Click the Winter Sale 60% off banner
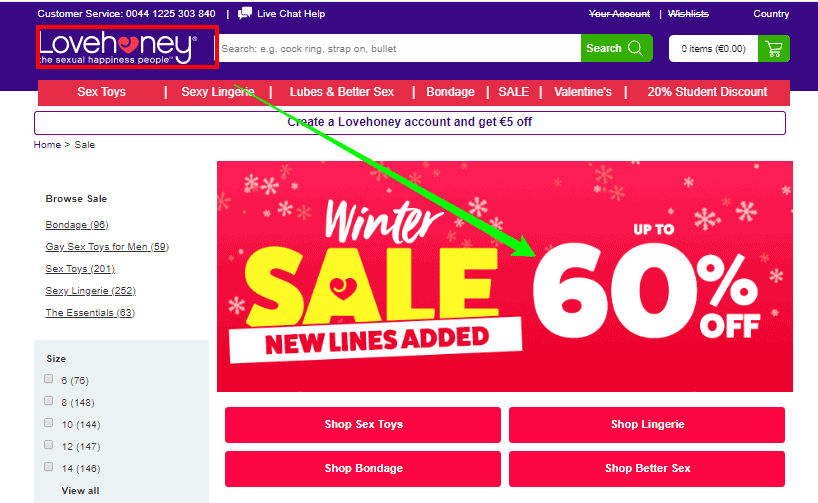The width and height of the screenshot is (818, 503). (505, 276)
